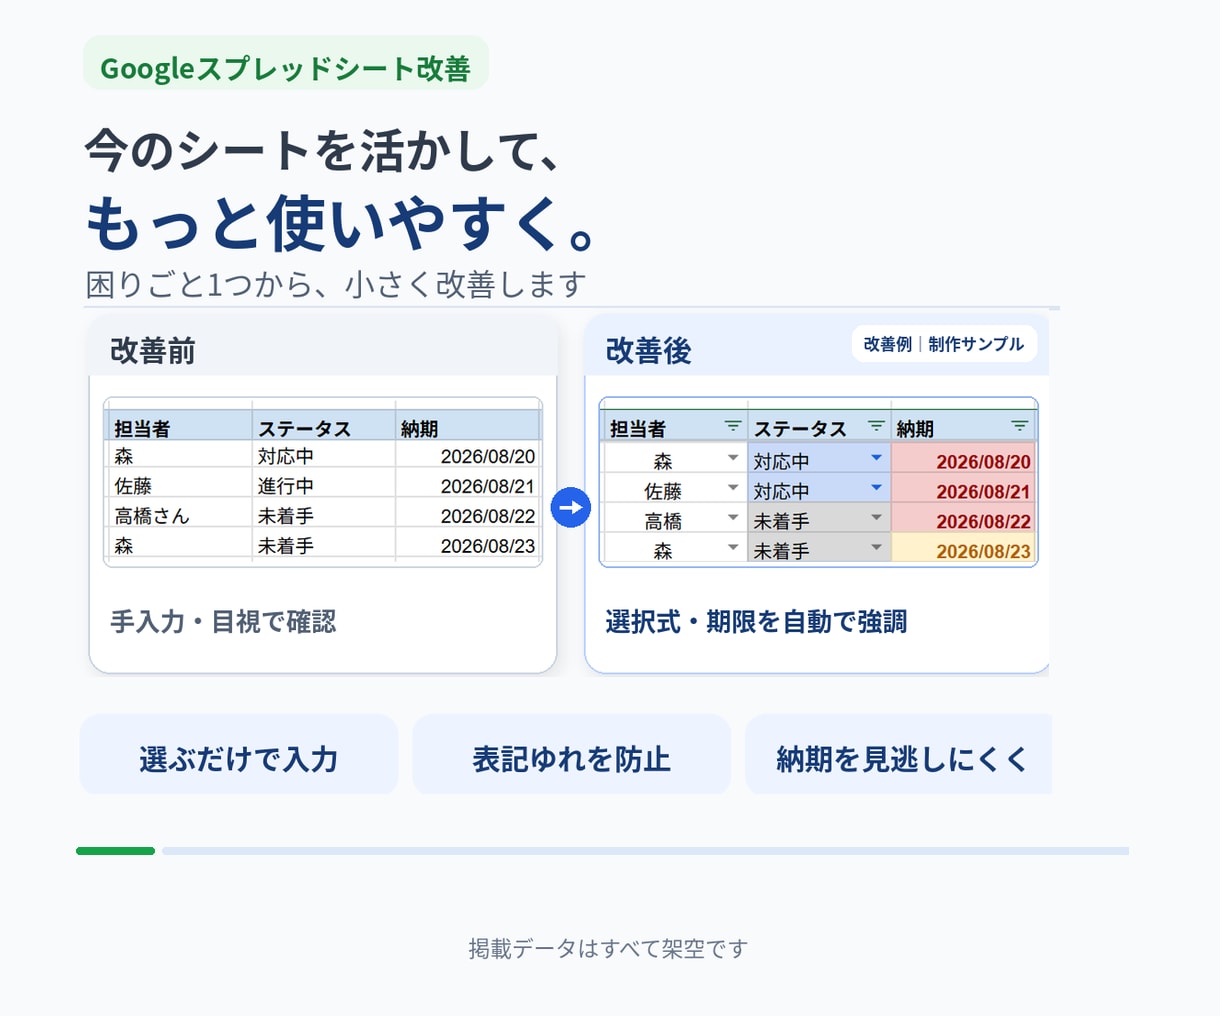Click 納期 header in 改善前 table

[468, 427]
